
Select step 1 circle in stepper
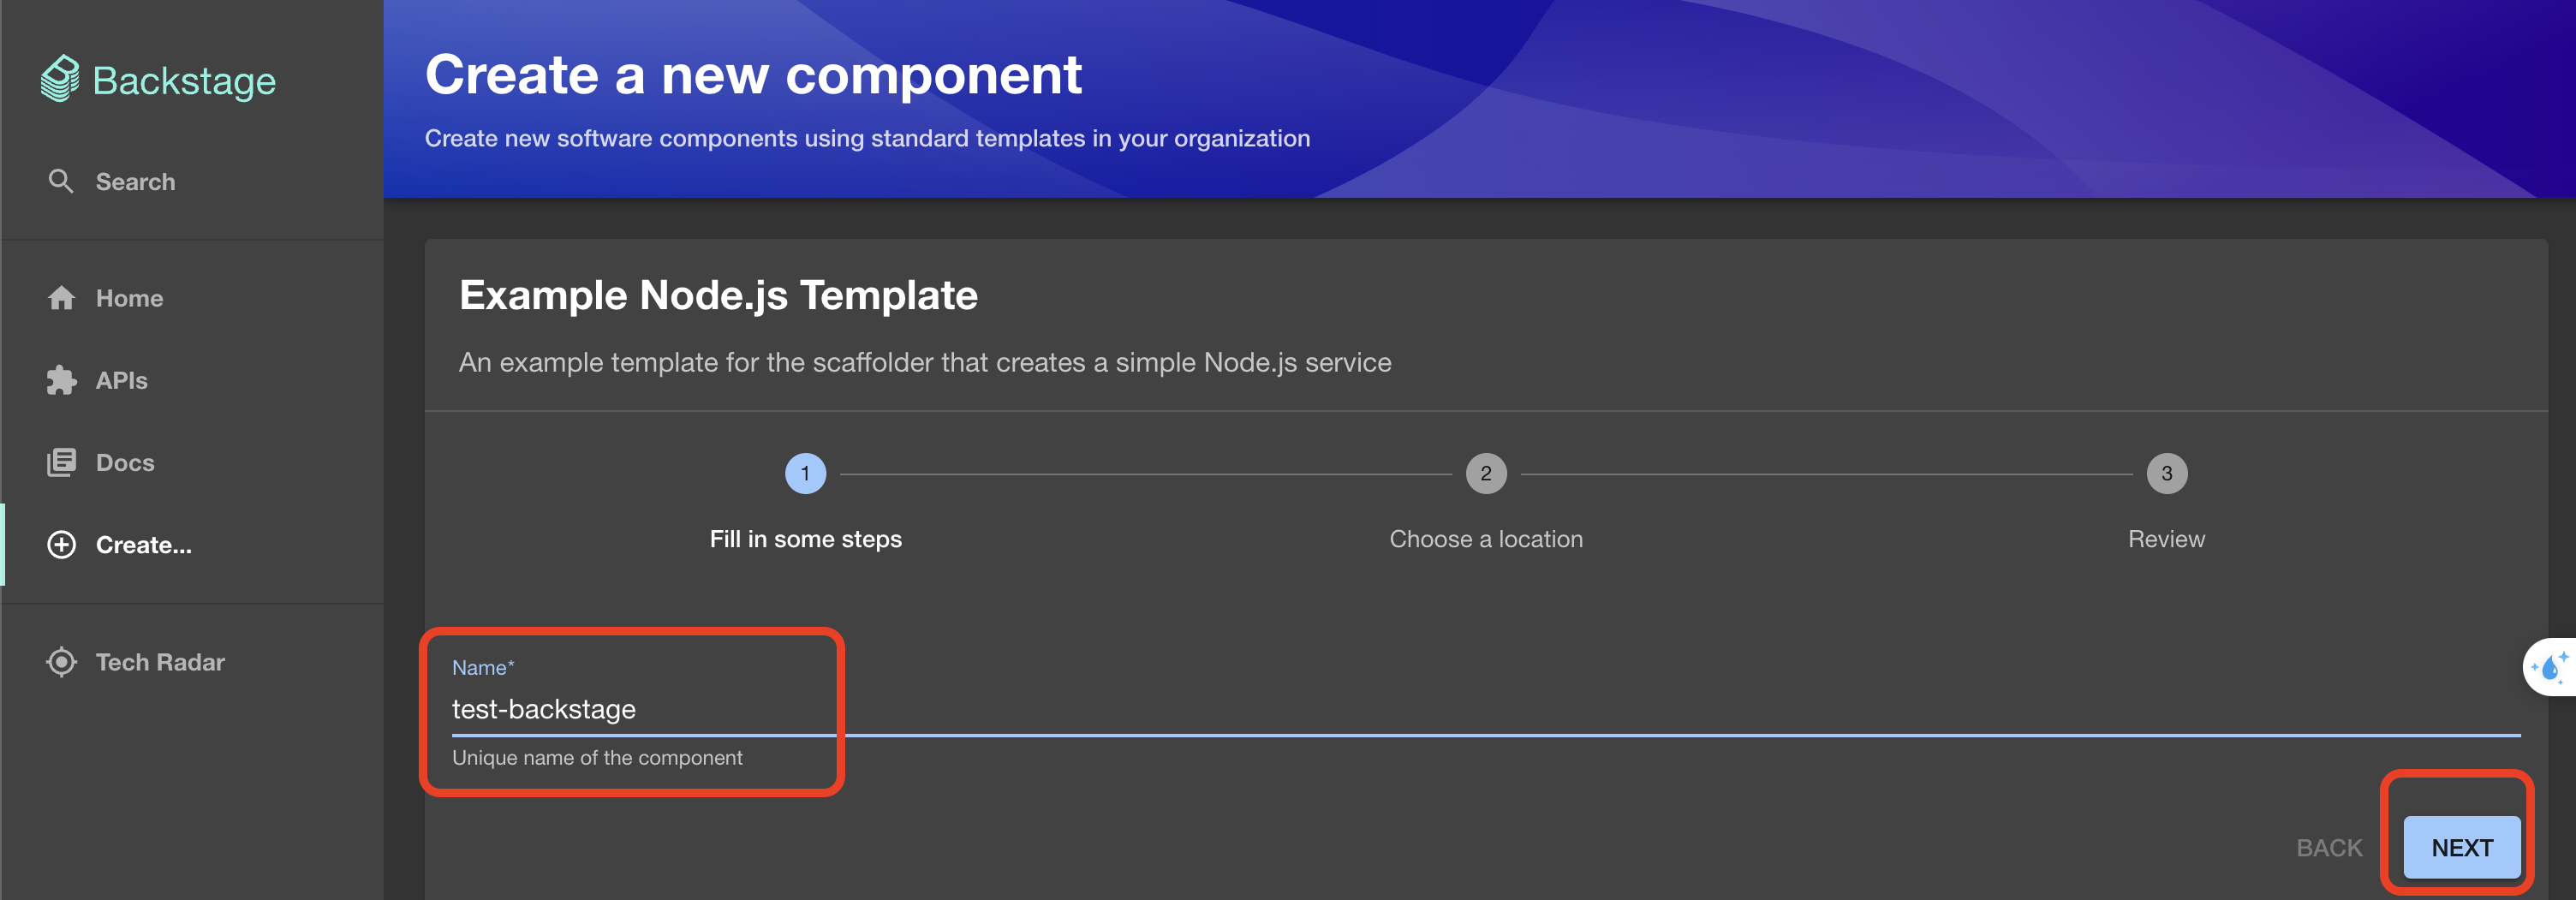(805, 474)
